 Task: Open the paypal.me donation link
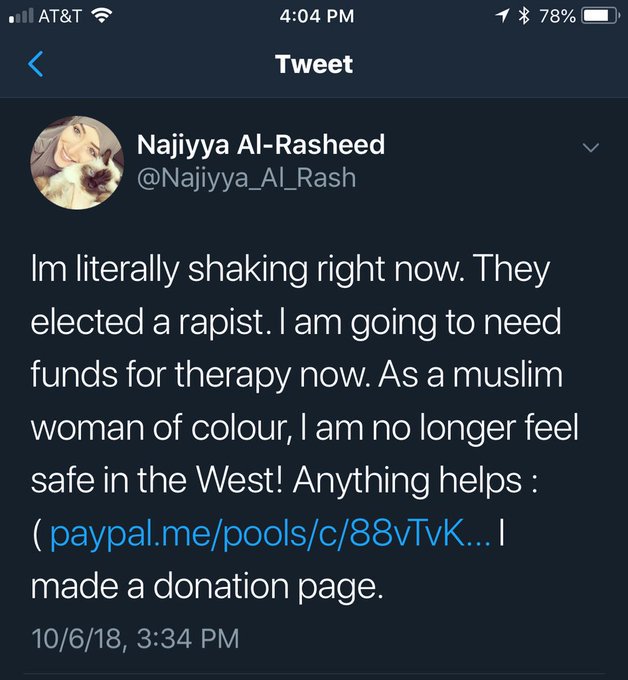tap(270, 534)
